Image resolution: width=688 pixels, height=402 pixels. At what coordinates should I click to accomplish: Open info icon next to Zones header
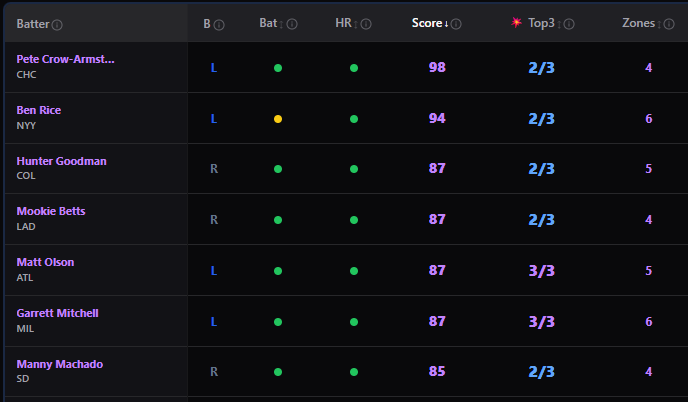pyautogui.click(x=669, y=24)
